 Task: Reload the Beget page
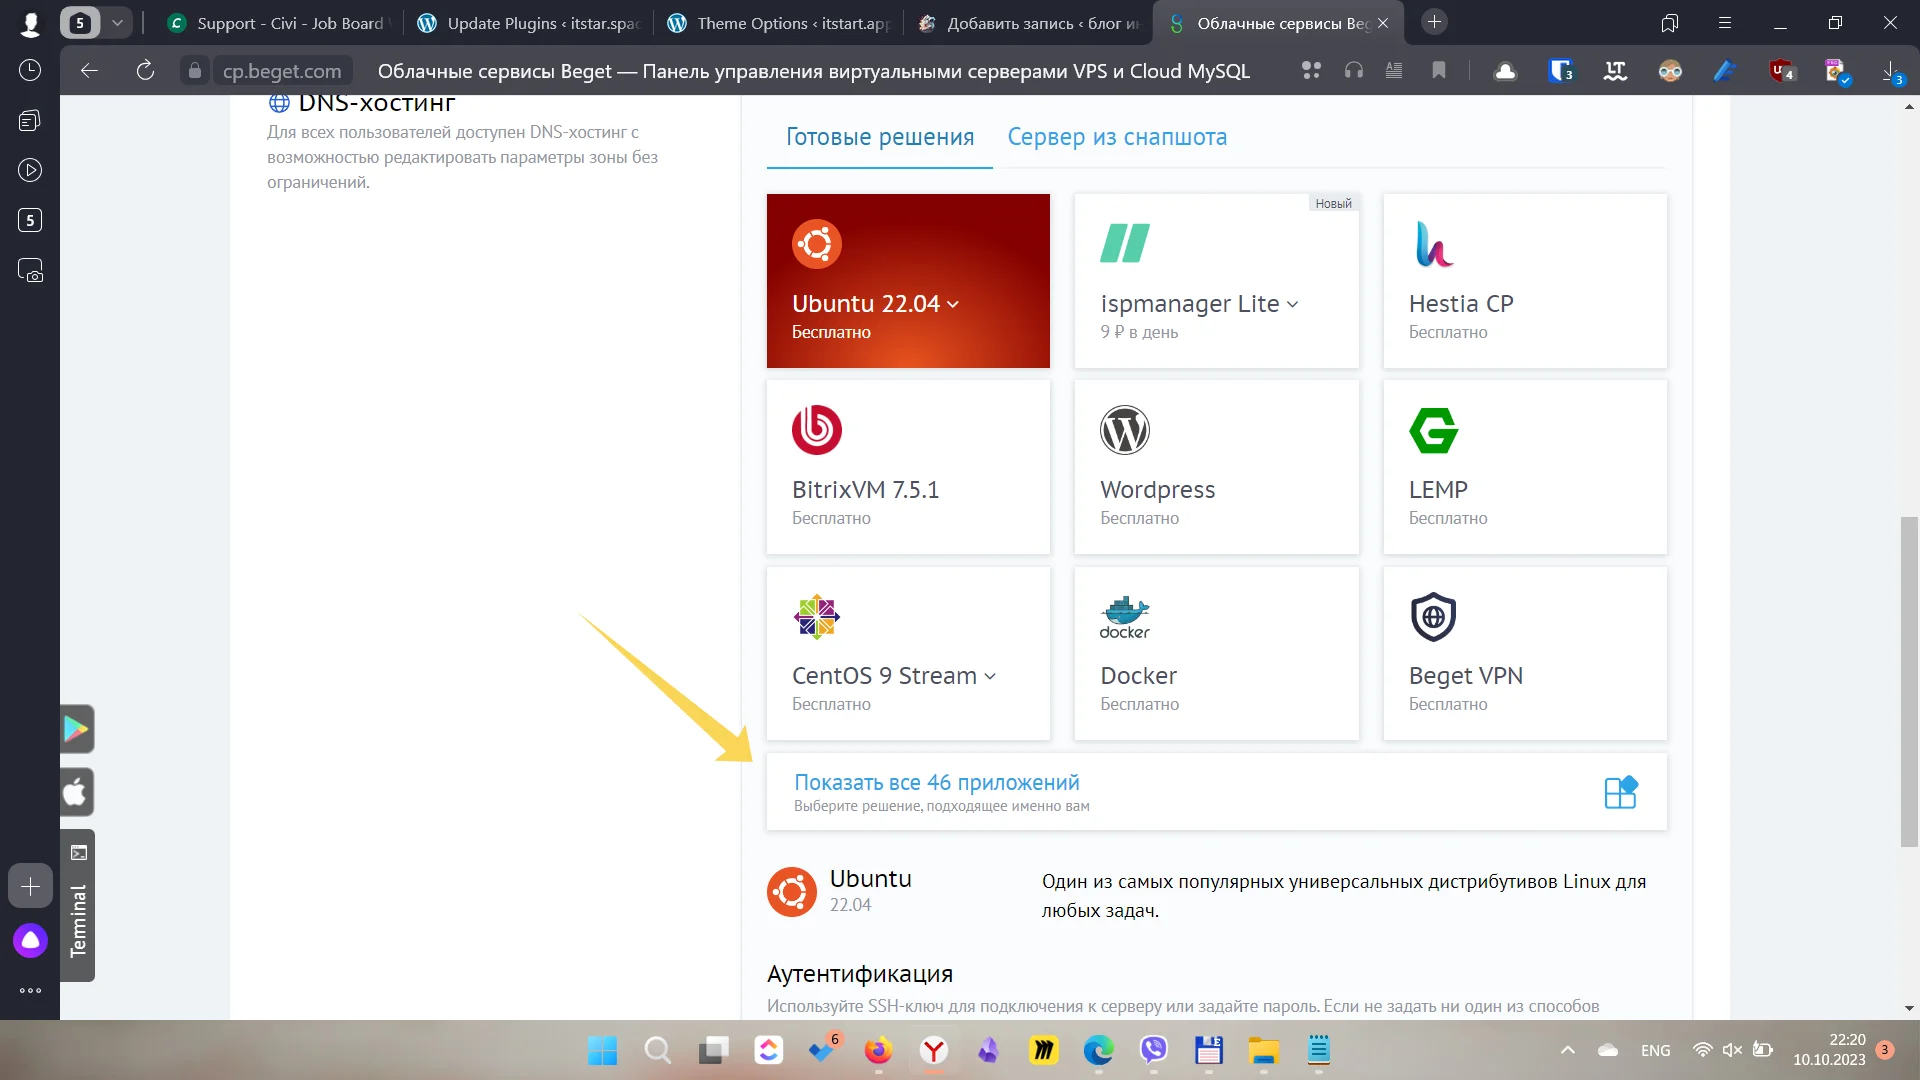coord(145,70)
